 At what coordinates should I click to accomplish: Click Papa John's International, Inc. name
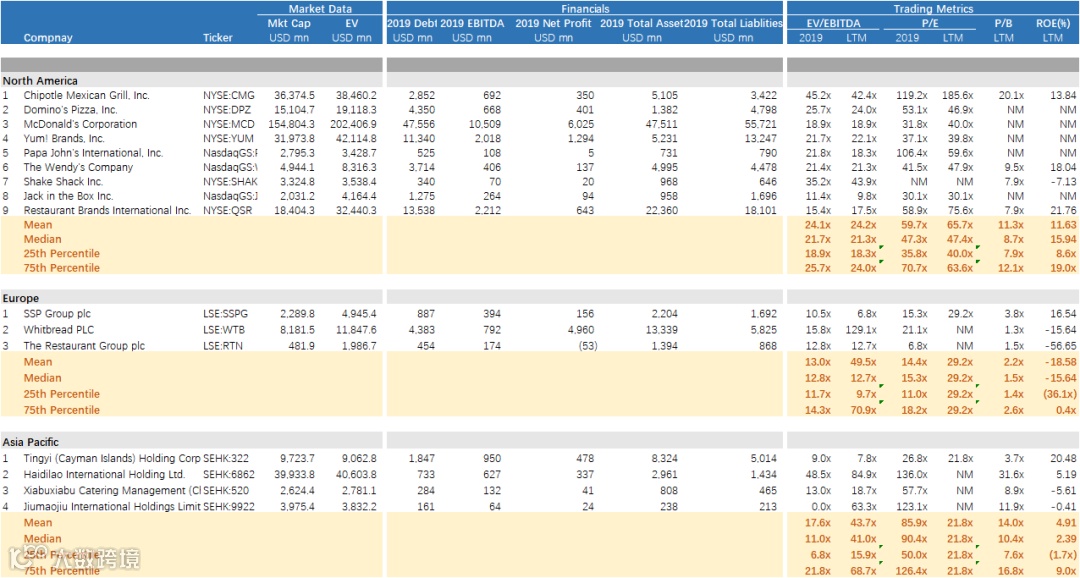pyautogui.click(x=93, y=153)
